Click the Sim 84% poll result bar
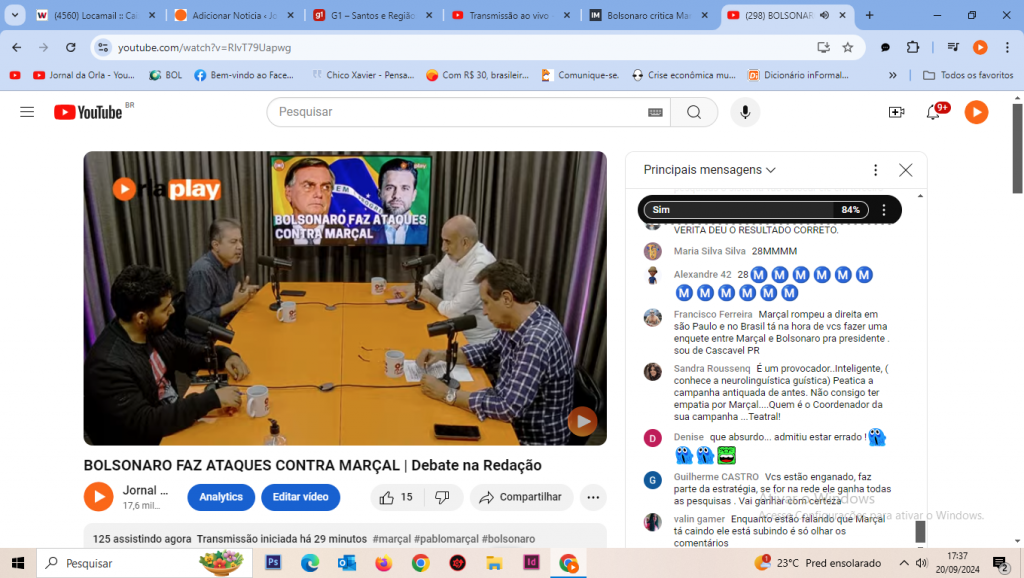The width and height of the screenshot is (1024, 578). (756, 210)
